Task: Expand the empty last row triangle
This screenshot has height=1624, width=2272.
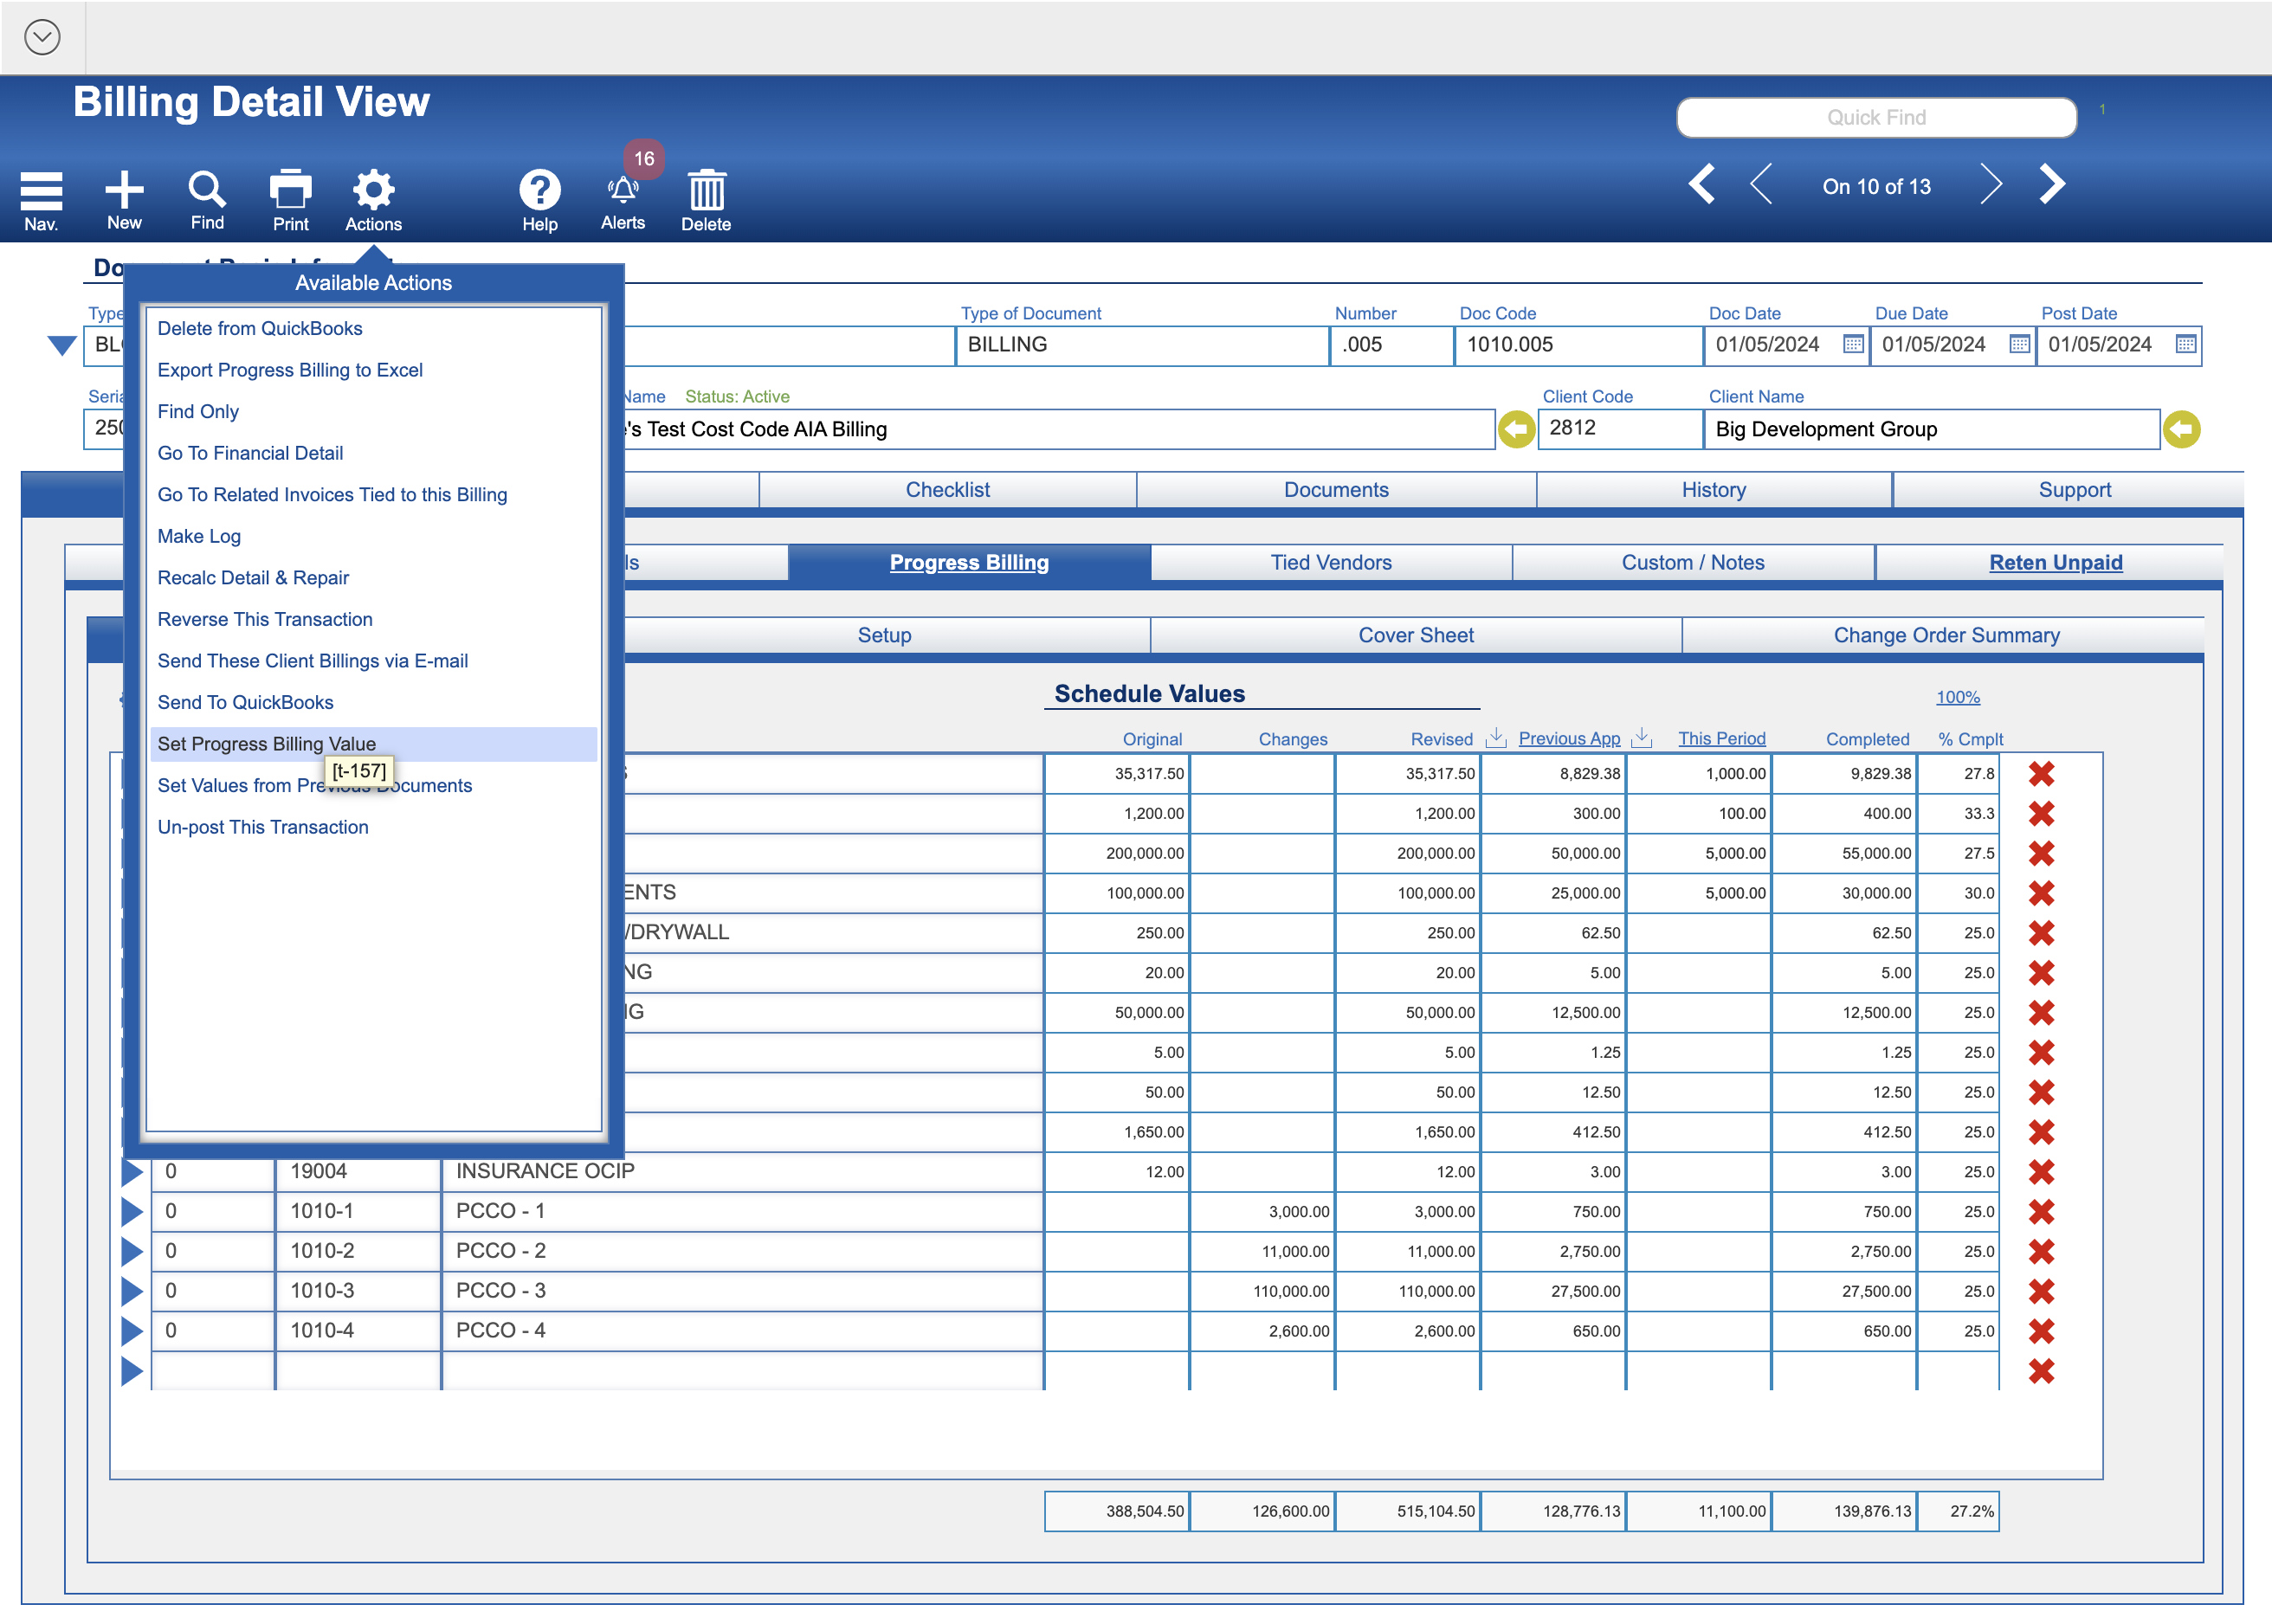Action: [131, 1371]
